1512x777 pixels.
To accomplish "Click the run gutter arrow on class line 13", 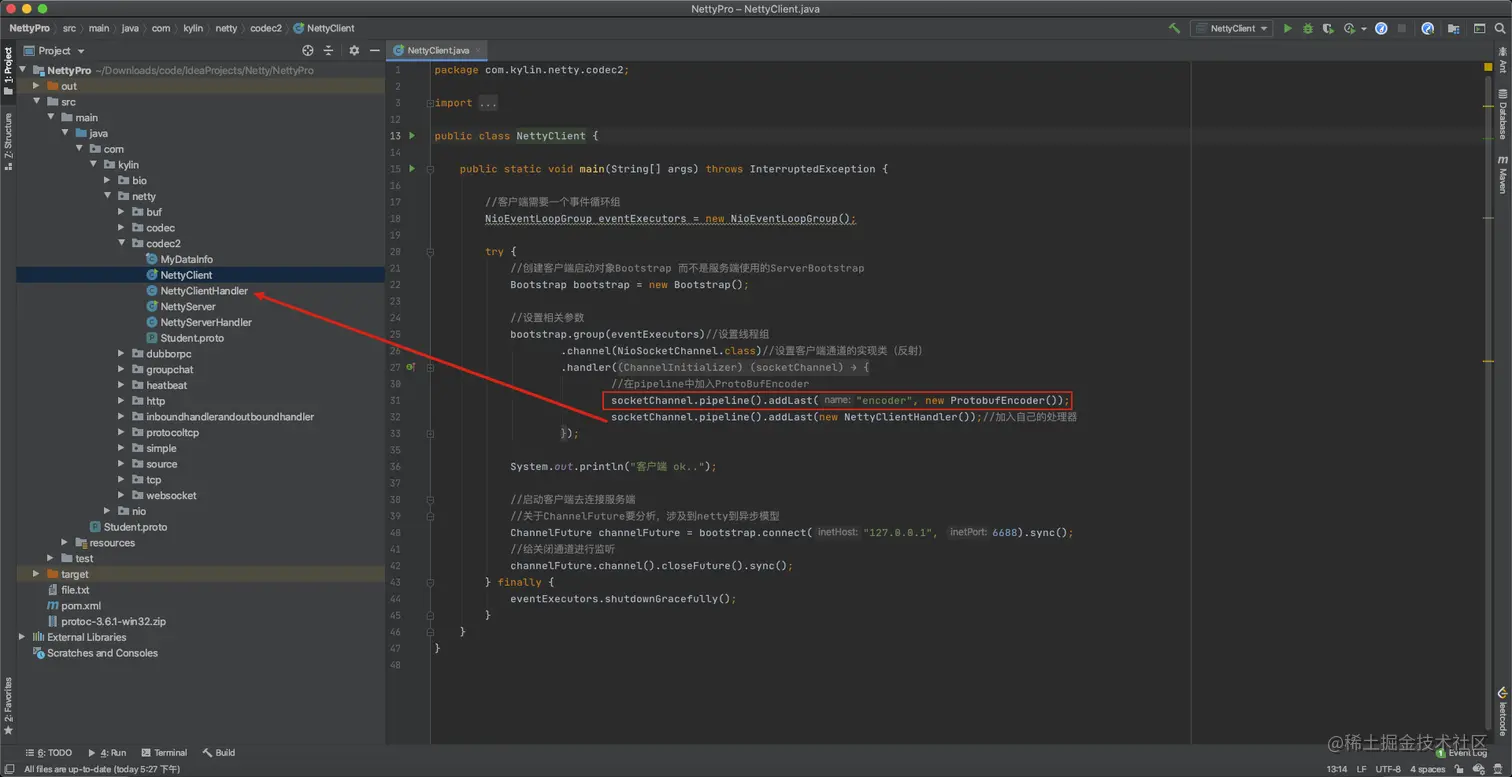I will point(411,135).
